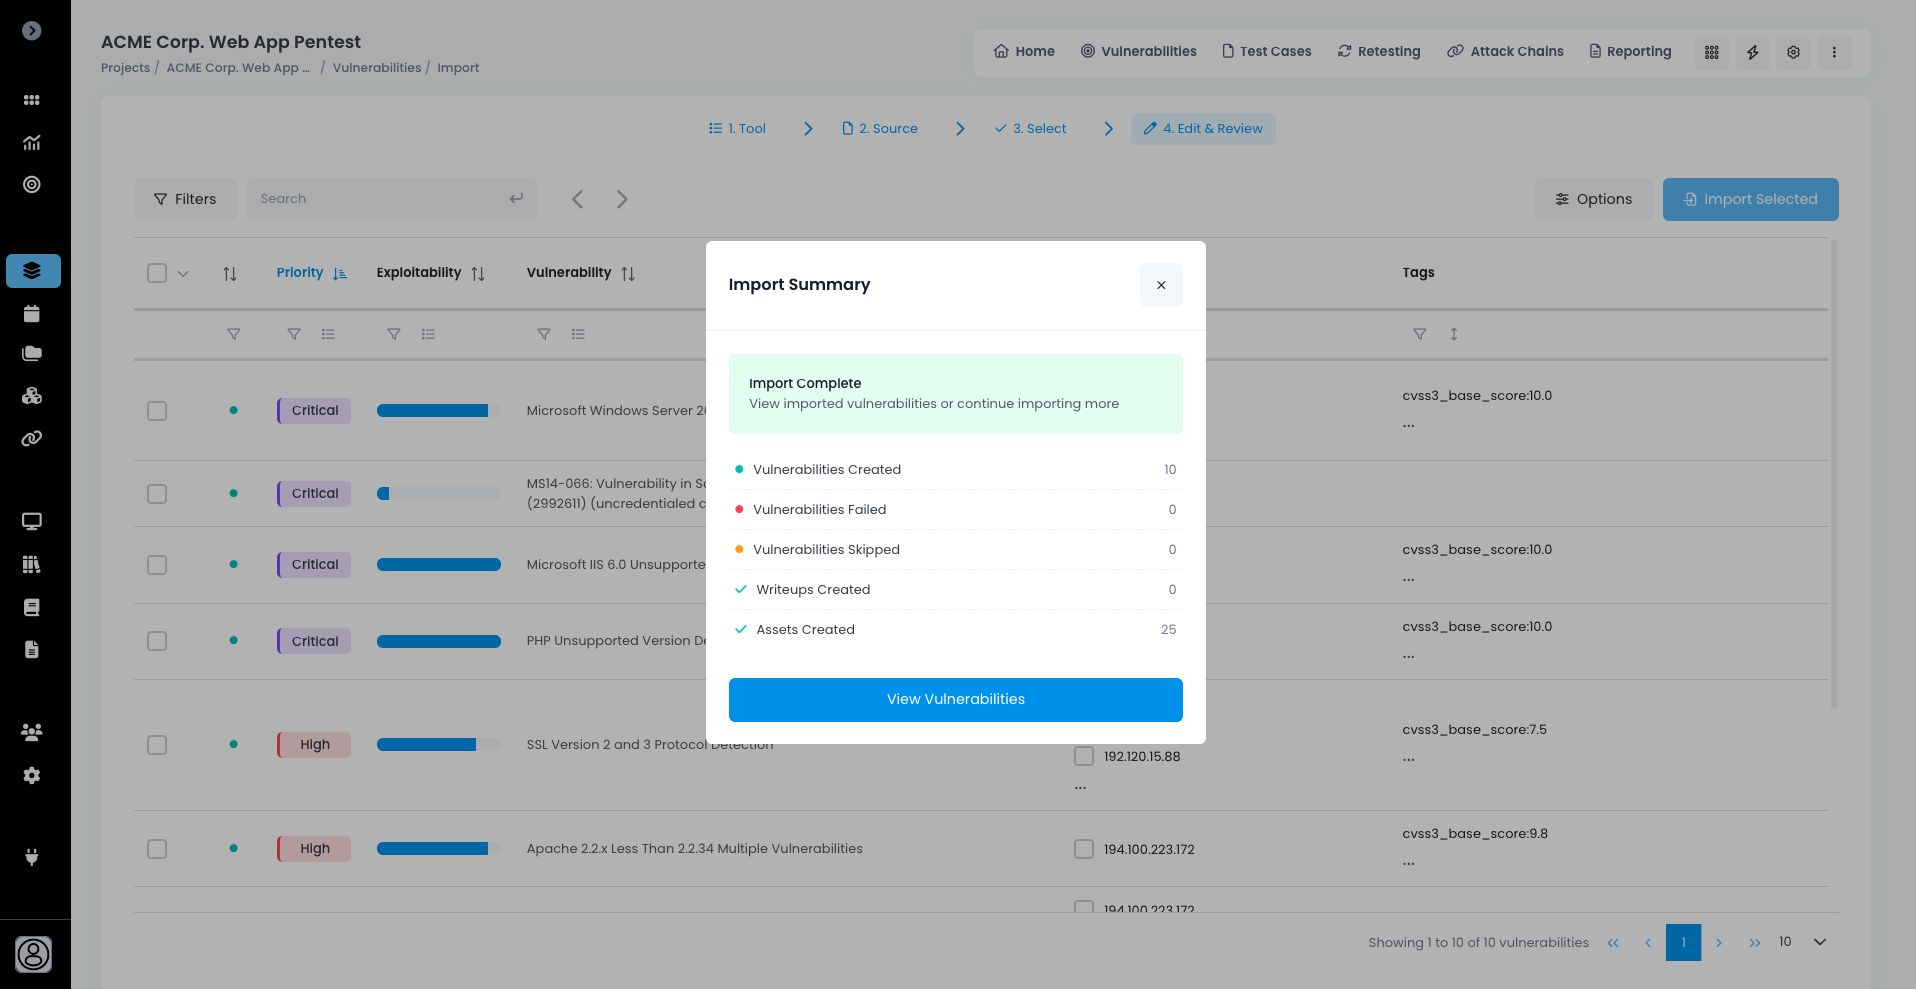Click the plug integrations icon in left sidebar
Viewport: 1916px width, 989px height.
point(32,857)
